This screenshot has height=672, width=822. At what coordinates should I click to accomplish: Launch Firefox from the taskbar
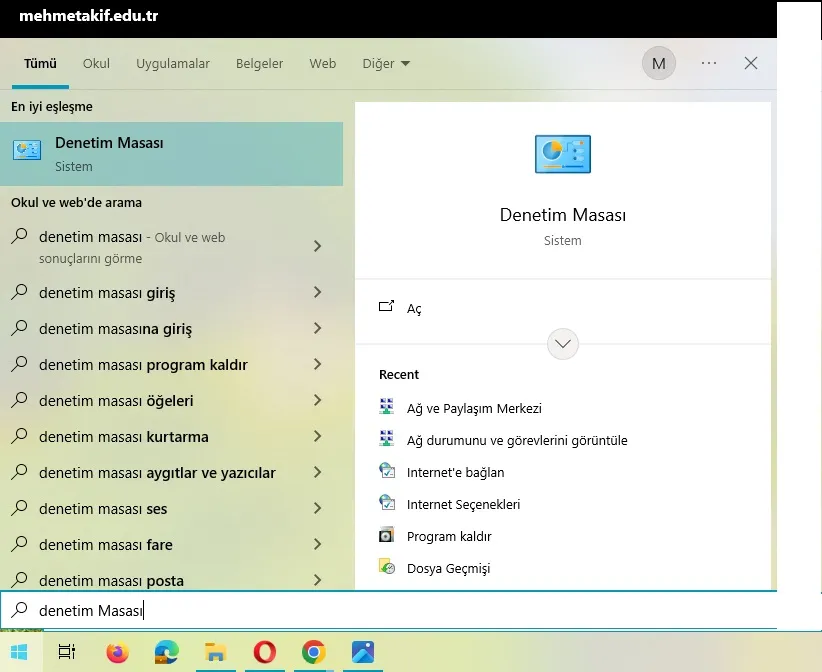click(x=117, y=652)
